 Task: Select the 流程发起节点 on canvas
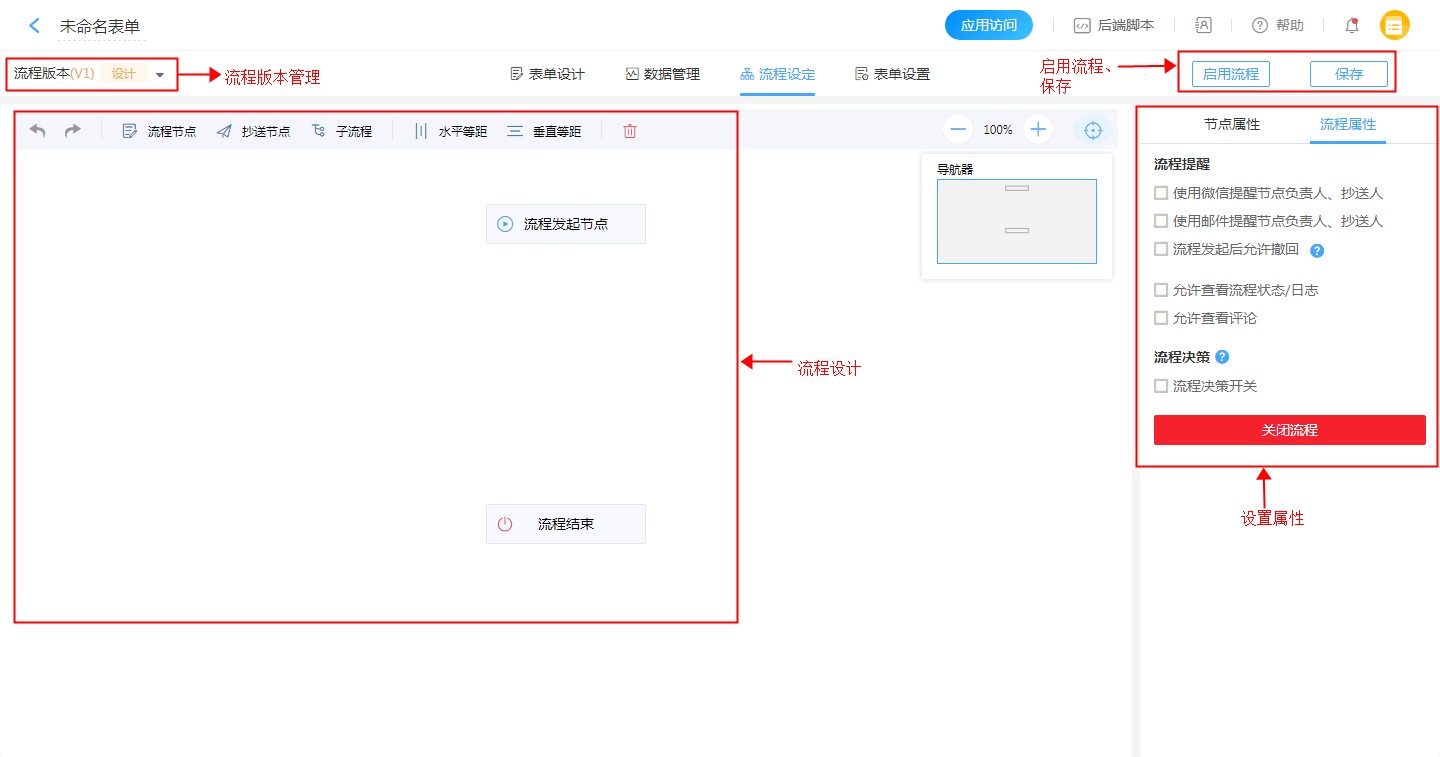click(x=565, y=224)
